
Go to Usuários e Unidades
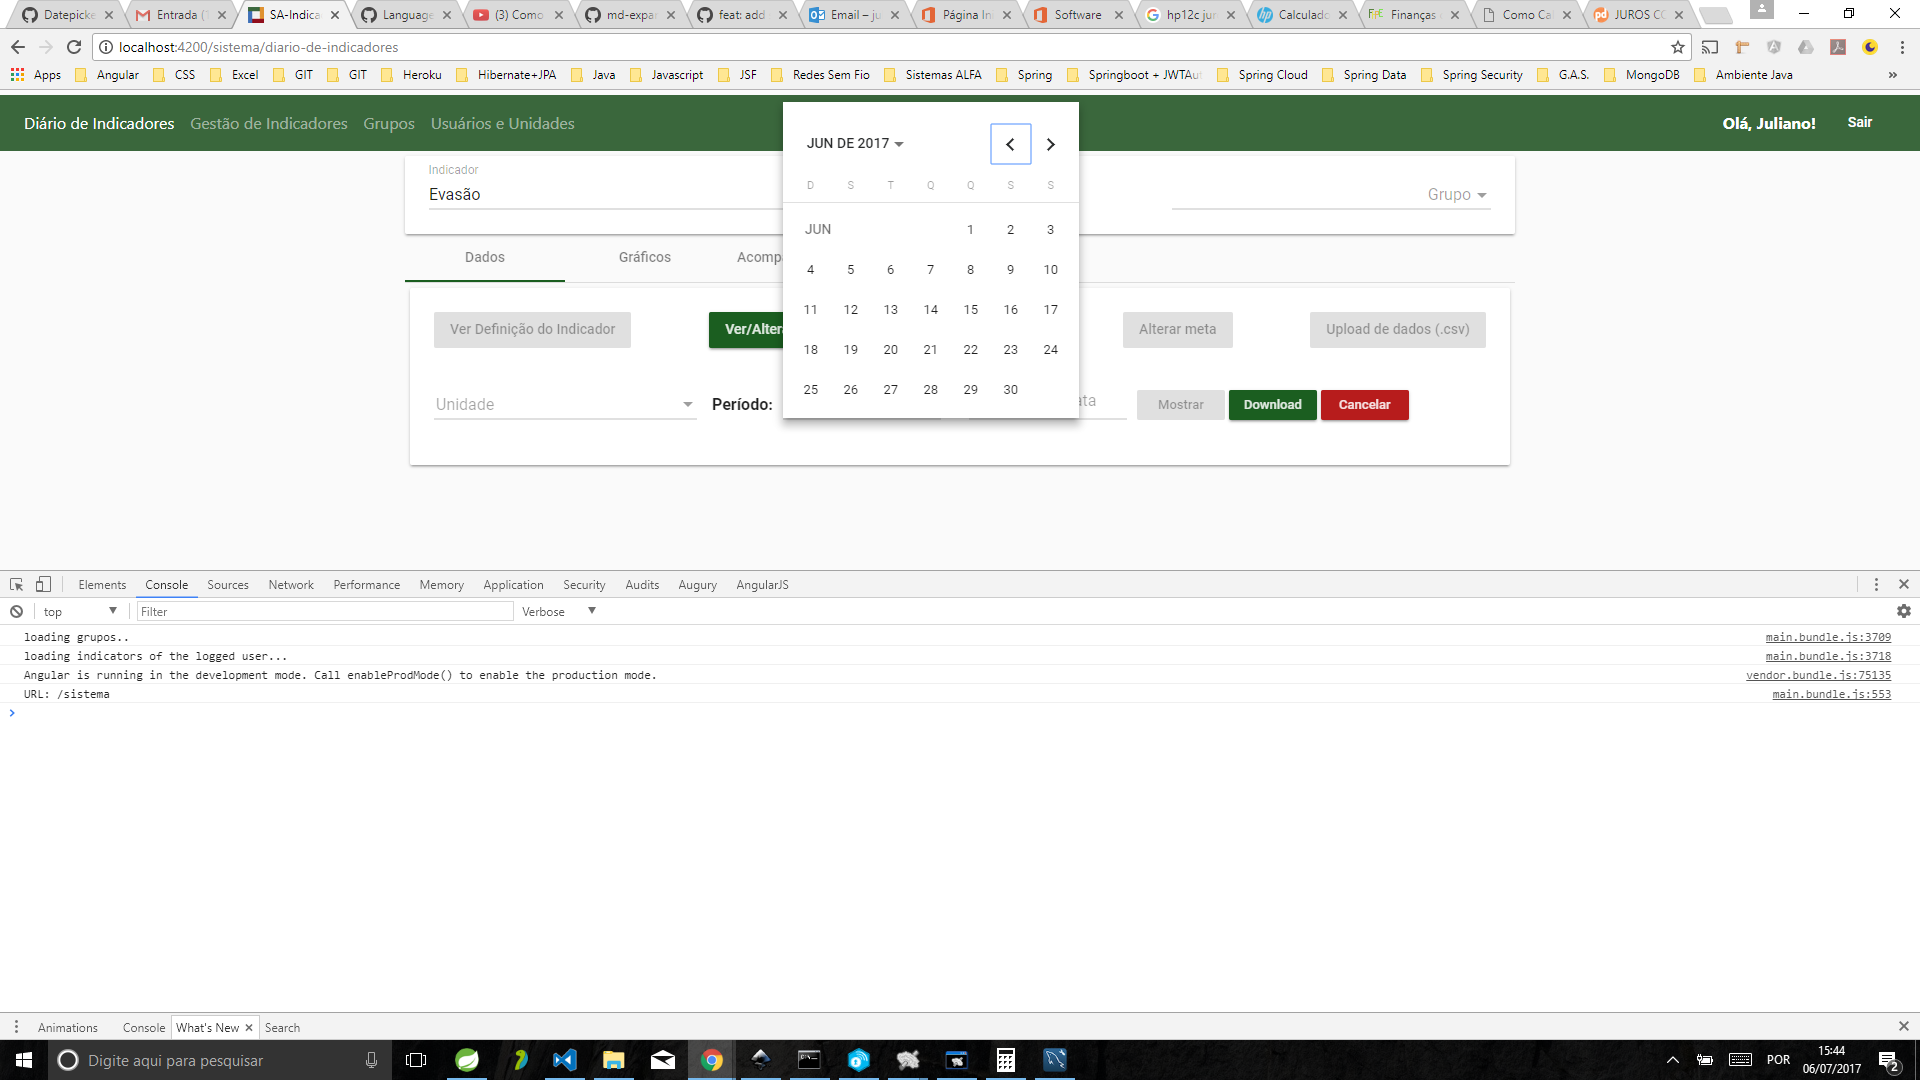[503, 123]
